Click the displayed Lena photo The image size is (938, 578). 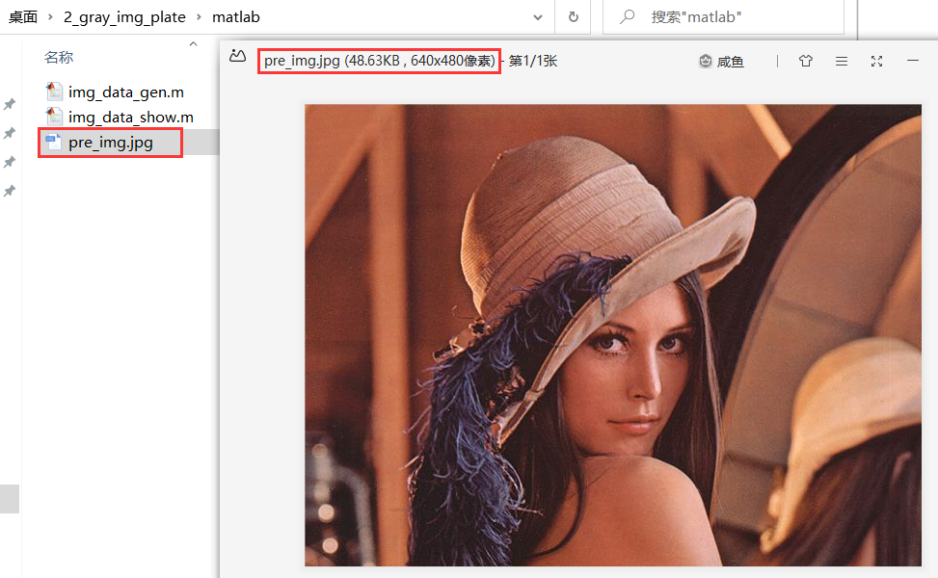pyautogui.click(x=612, y=335)
